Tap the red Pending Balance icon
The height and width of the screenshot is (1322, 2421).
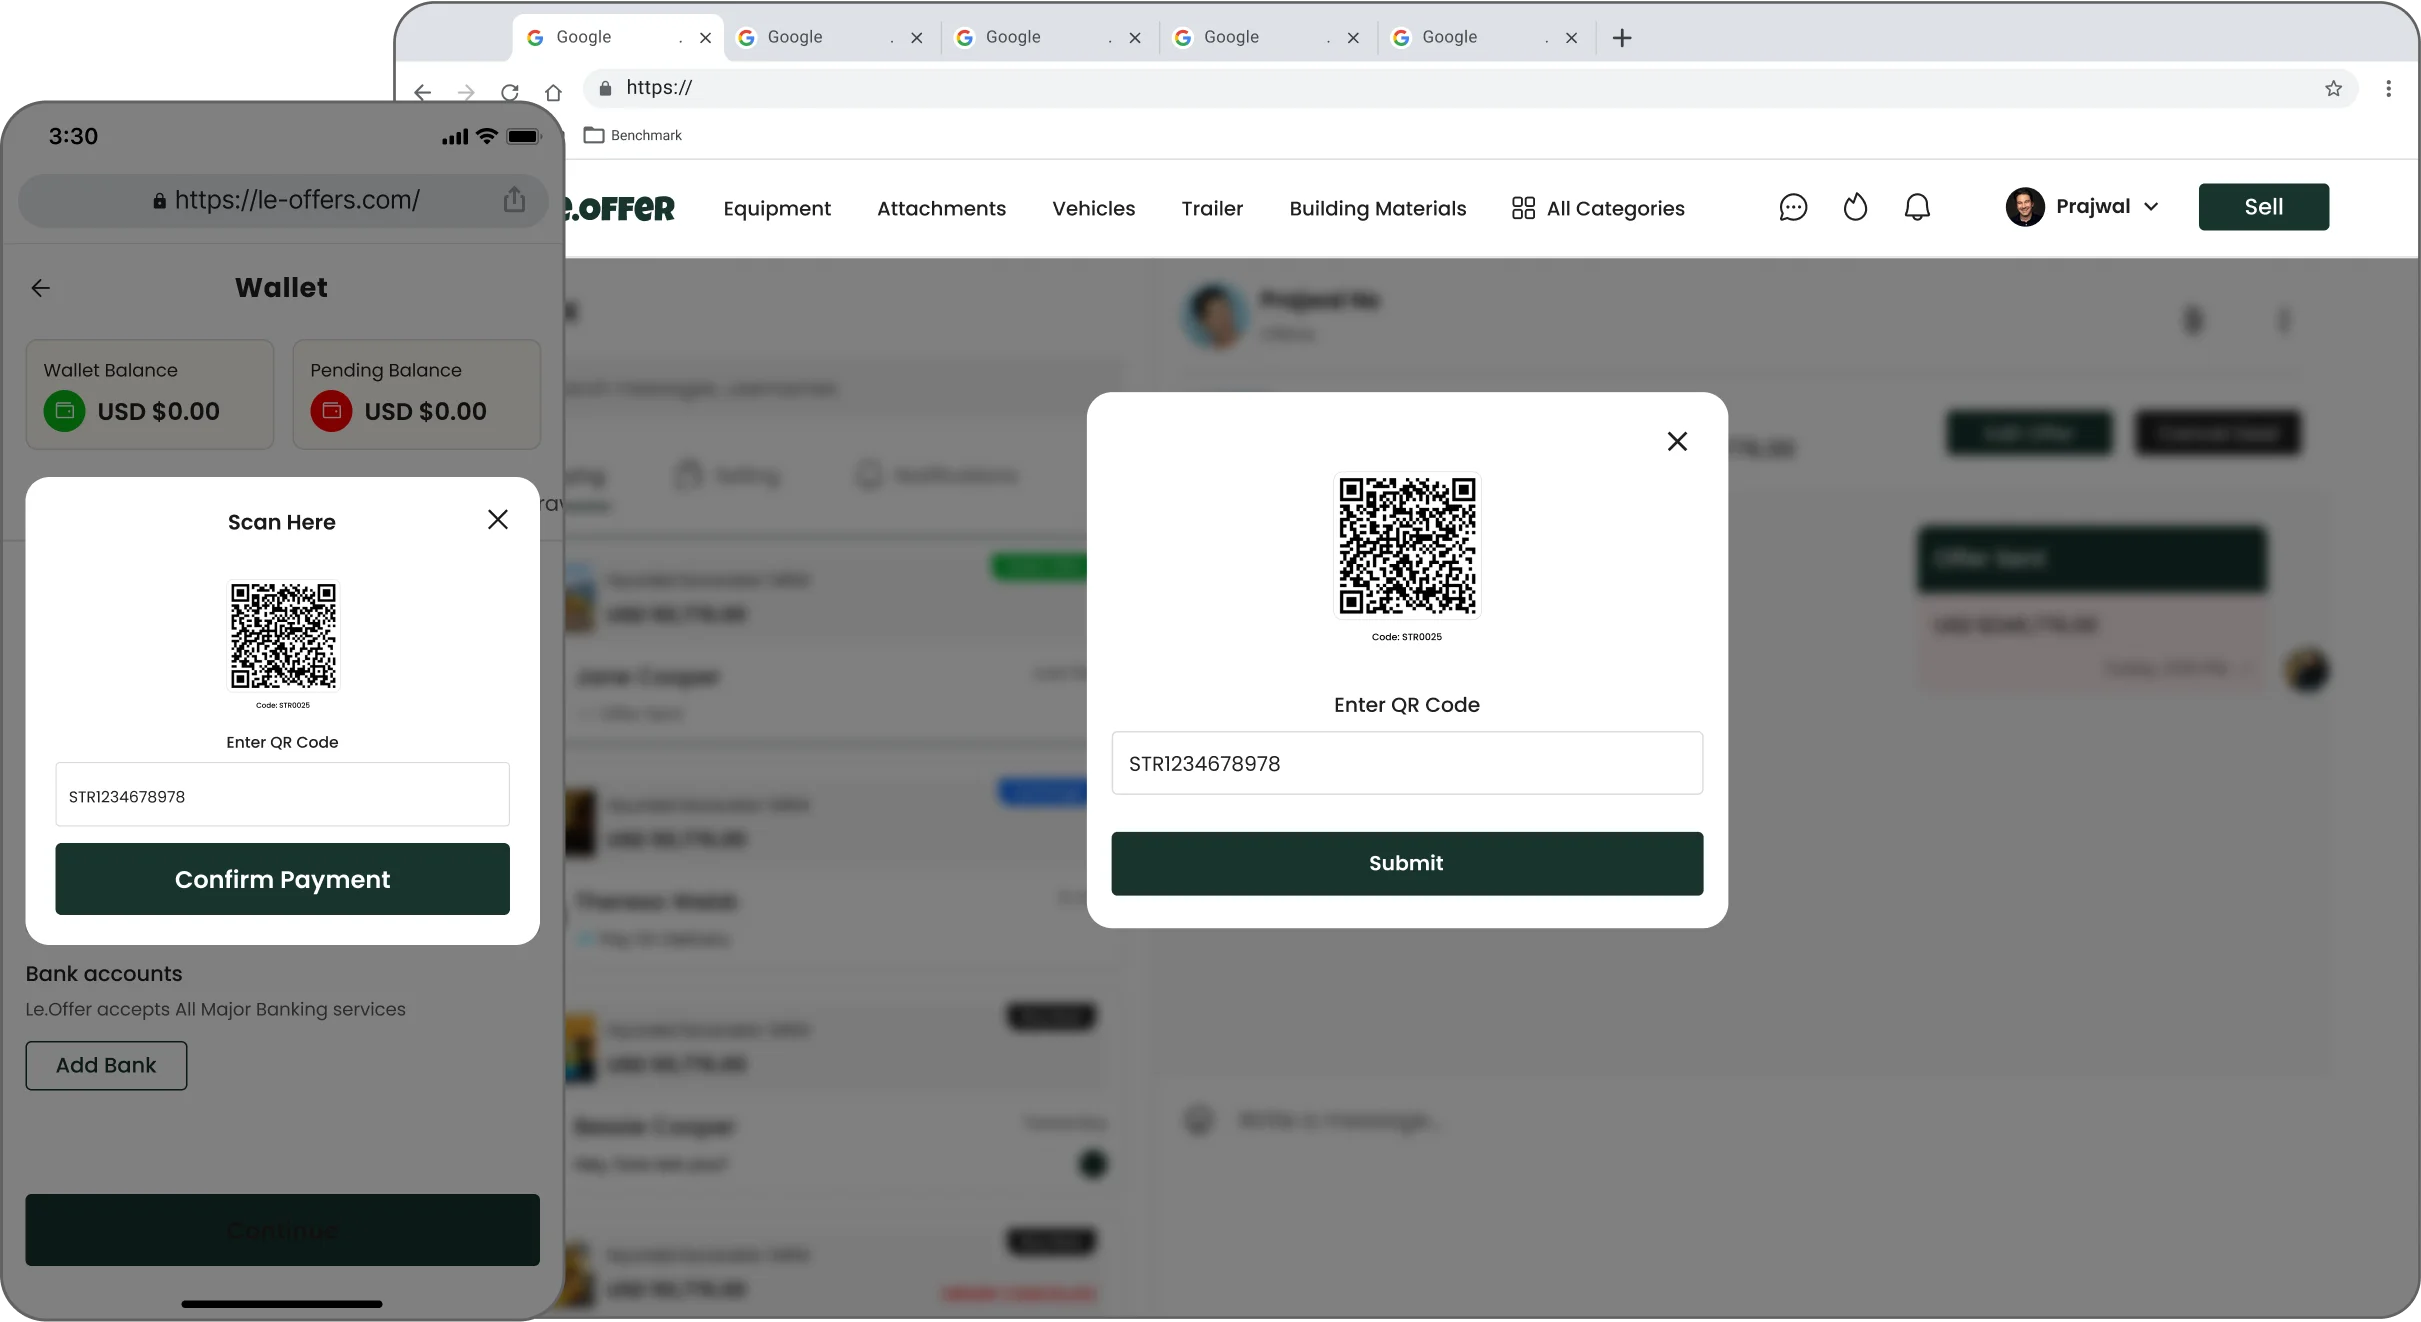pyautogui.click(x=331, y=411)
